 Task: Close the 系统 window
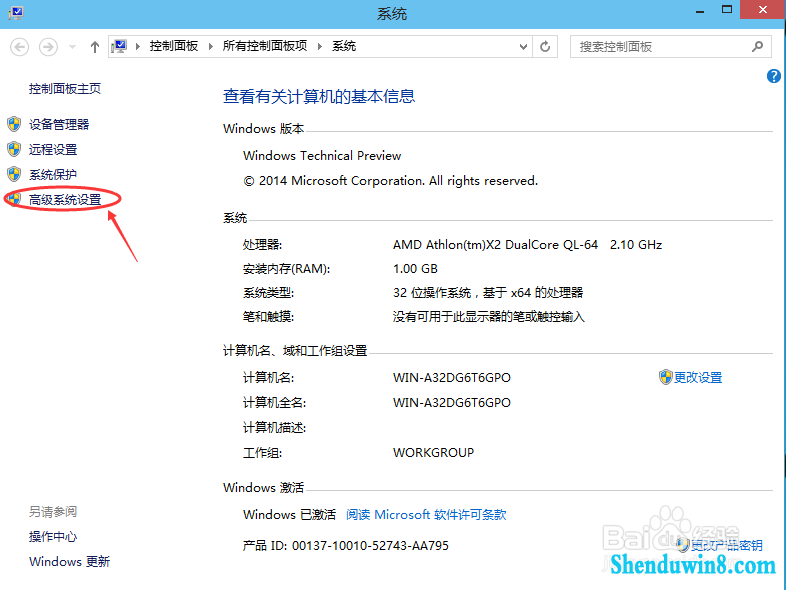tap(762, 10)
